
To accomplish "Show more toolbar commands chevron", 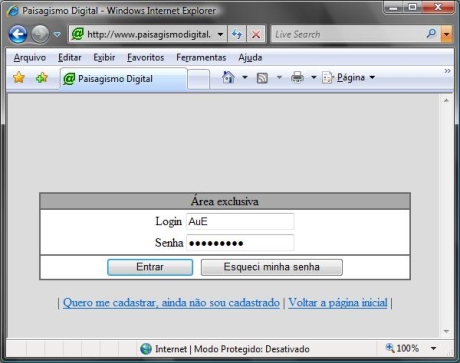I will click(x=447, y=71).
